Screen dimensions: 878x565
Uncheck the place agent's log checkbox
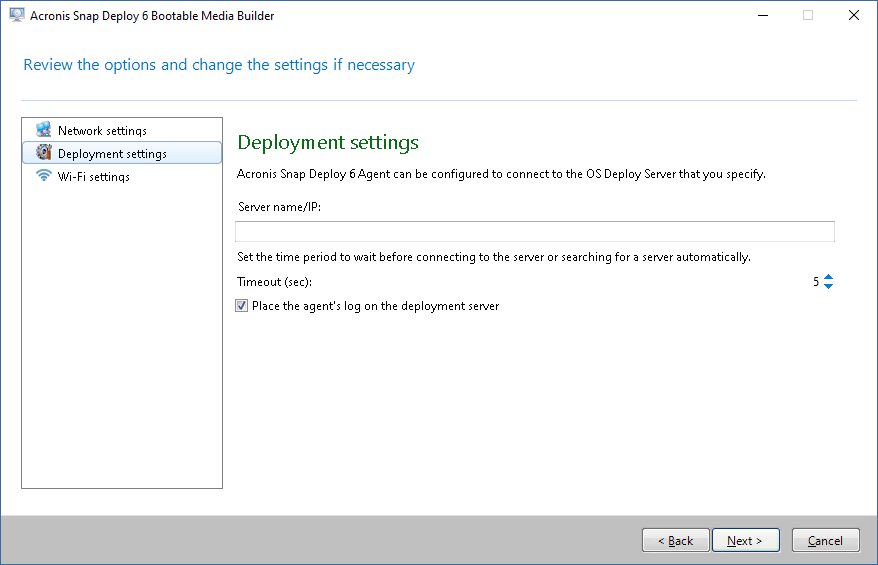pyautogui.click(x=241, y=306)
